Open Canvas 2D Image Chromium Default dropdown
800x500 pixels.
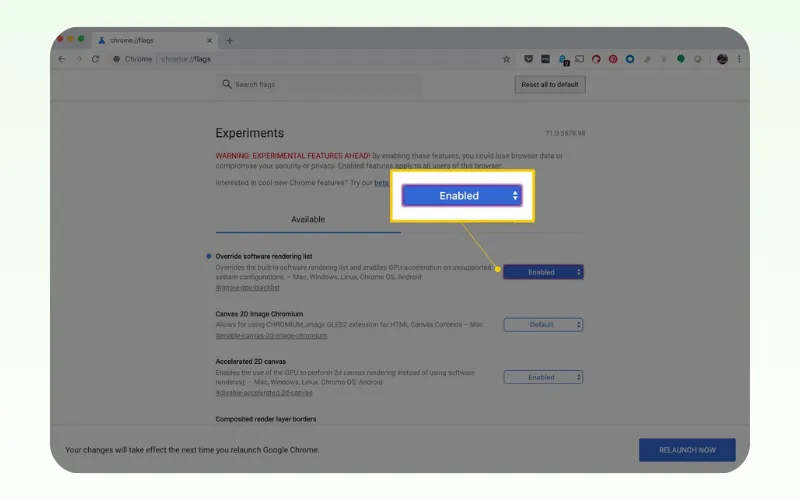[543, 324]
